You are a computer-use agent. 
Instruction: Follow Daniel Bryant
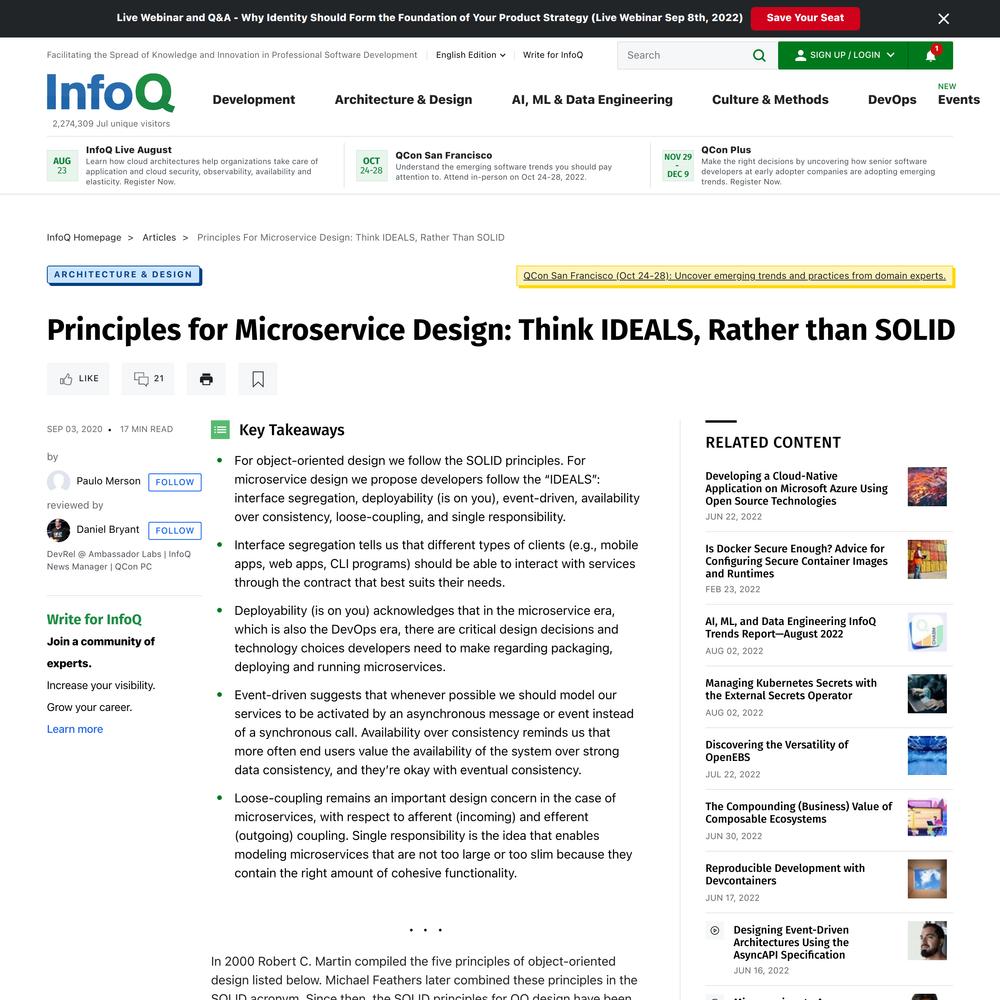[175, 531]
